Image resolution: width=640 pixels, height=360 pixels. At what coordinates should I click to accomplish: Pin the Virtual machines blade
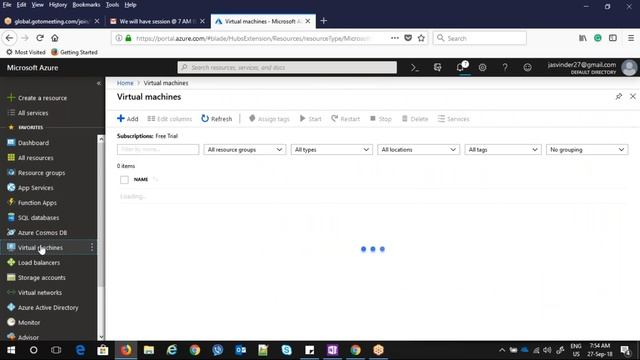click(x=619, y=97)
